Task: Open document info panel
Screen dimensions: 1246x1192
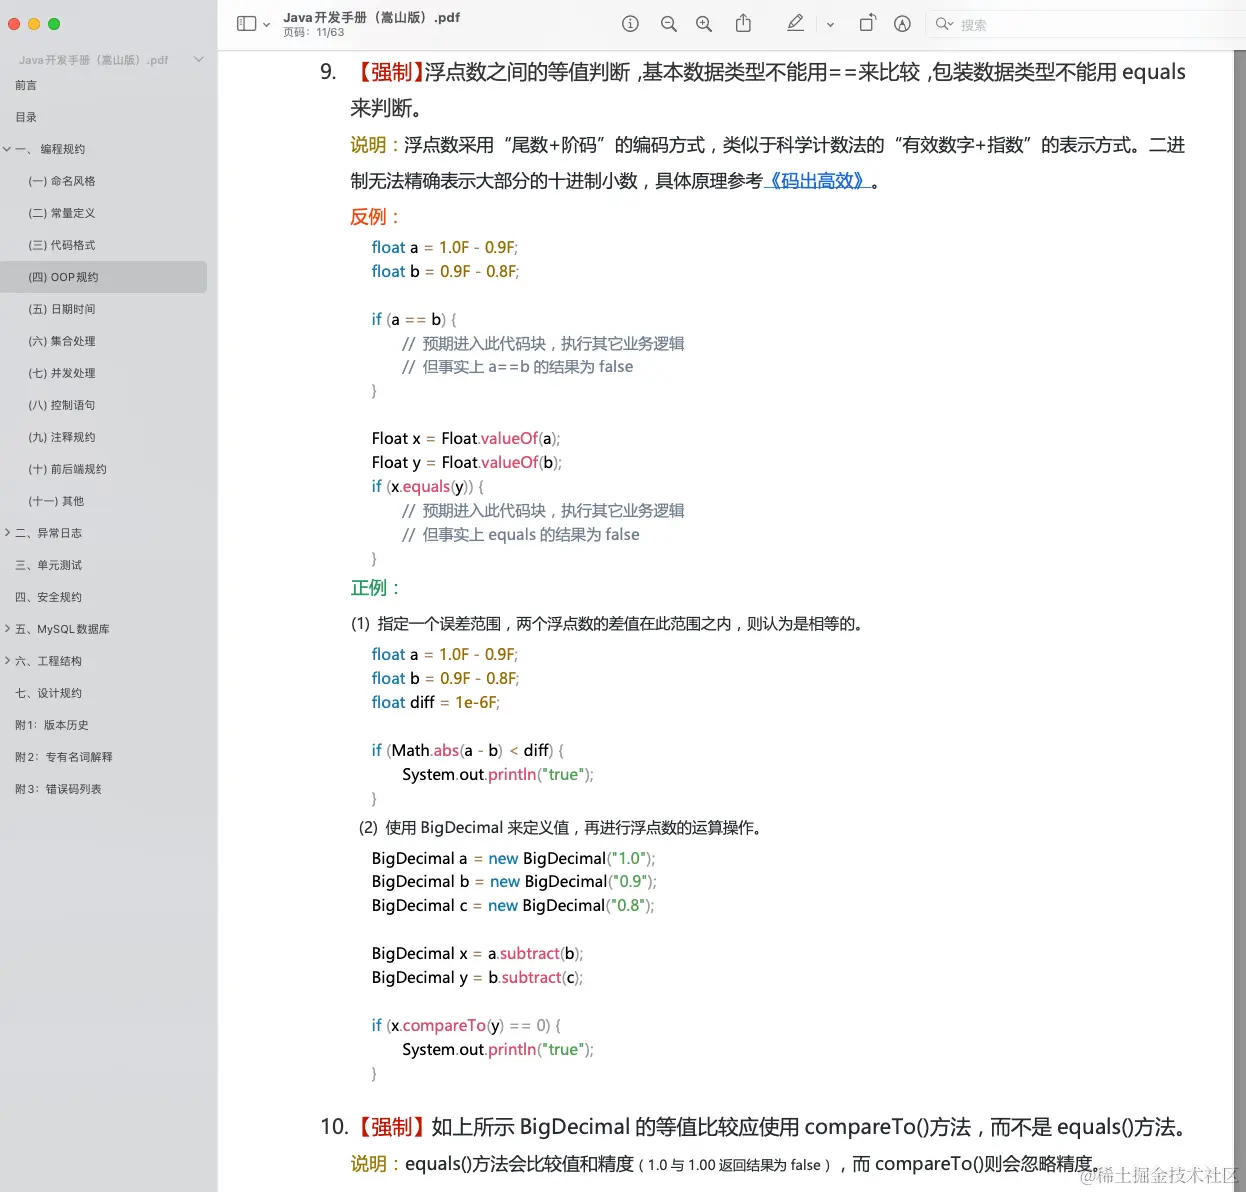Action: pos(629,23)
